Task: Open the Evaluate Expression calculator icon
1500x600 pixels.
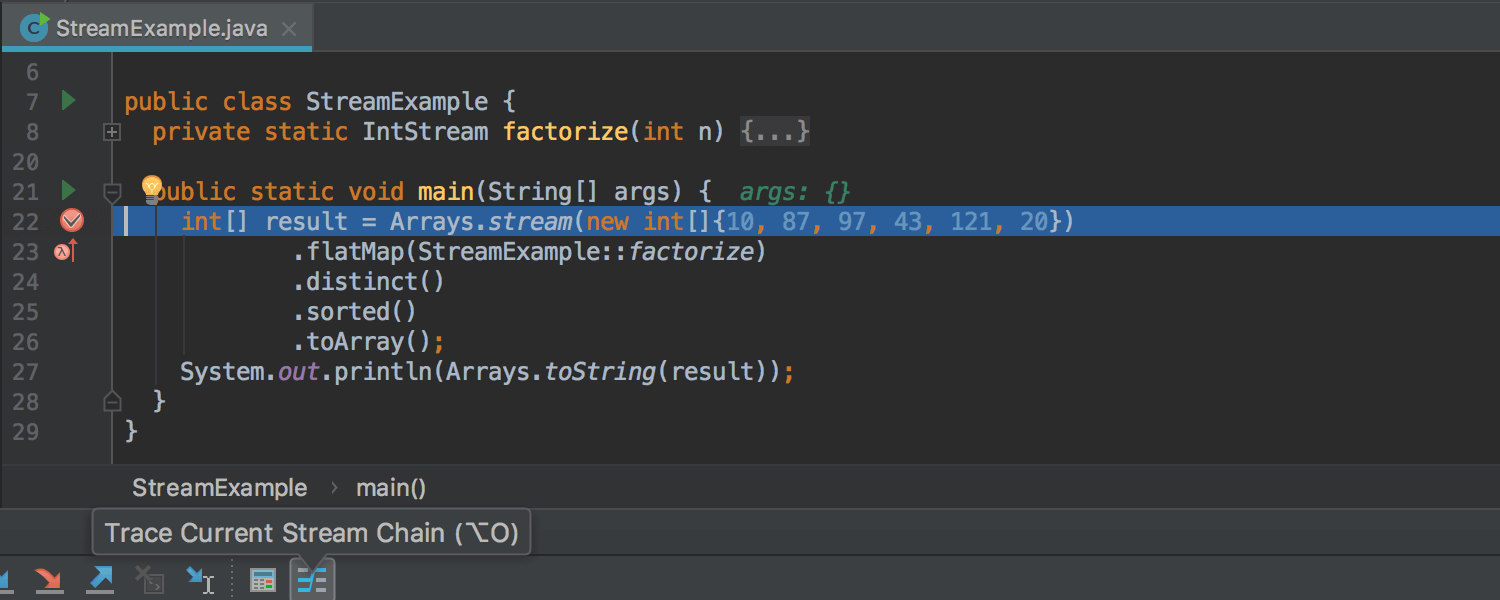Action: pos(262,579)
